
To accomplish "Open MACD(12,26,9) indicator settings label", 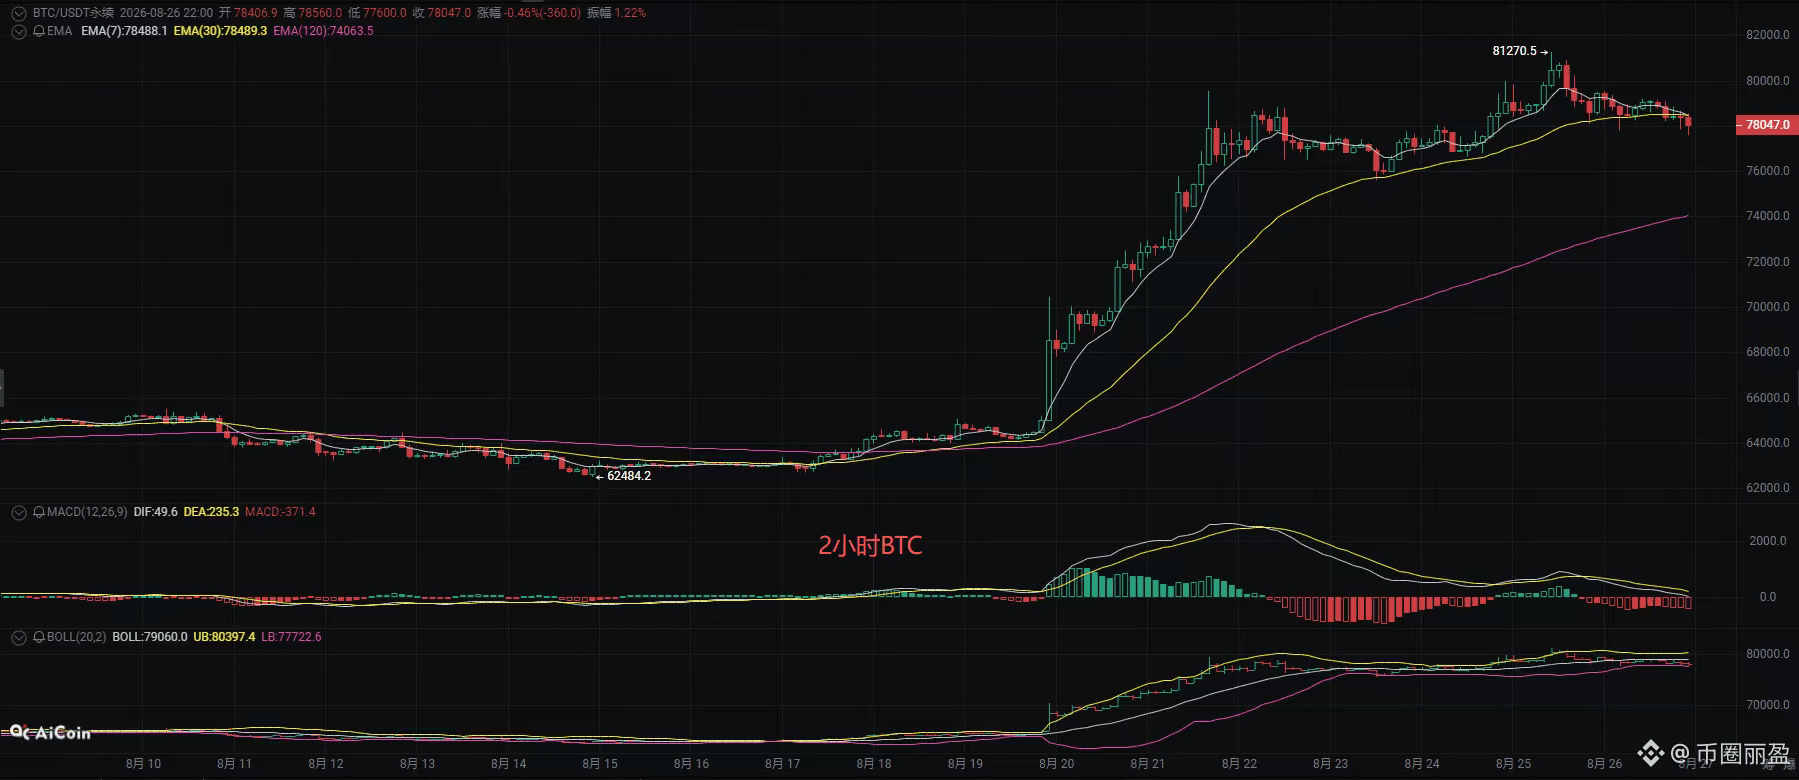I will tap(87, 512).
